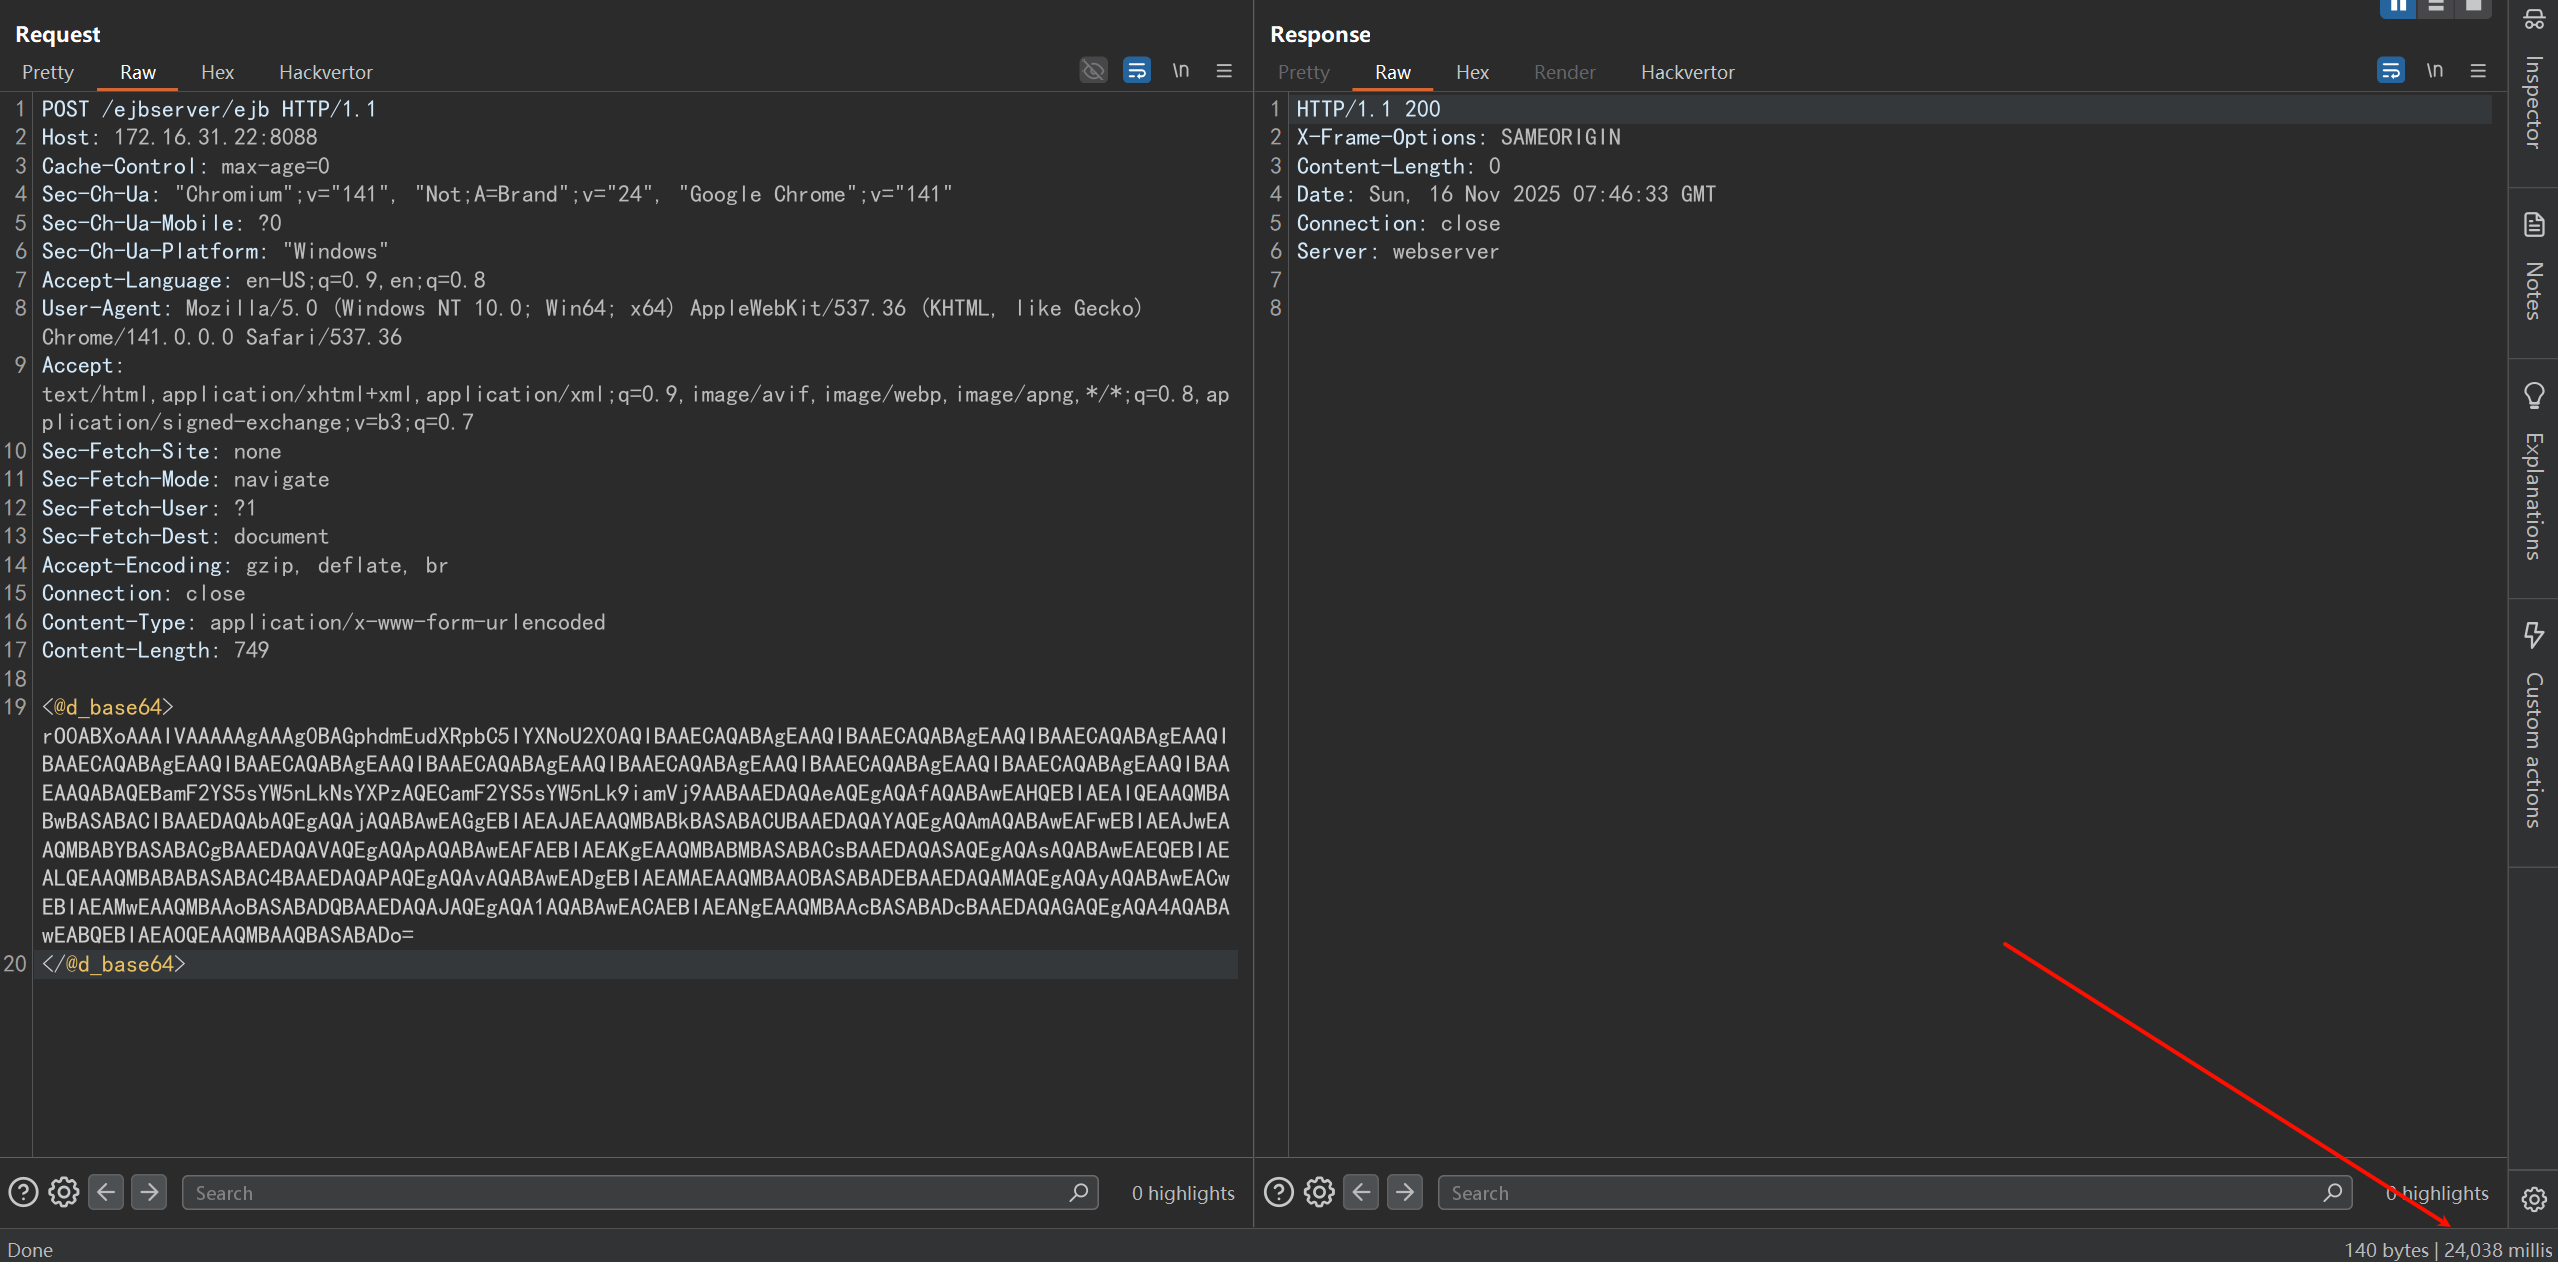Image resolution: width=2558 pixels, height=1262 pixels.
Task: Open the request search help icon
Action: (23, 1192)
